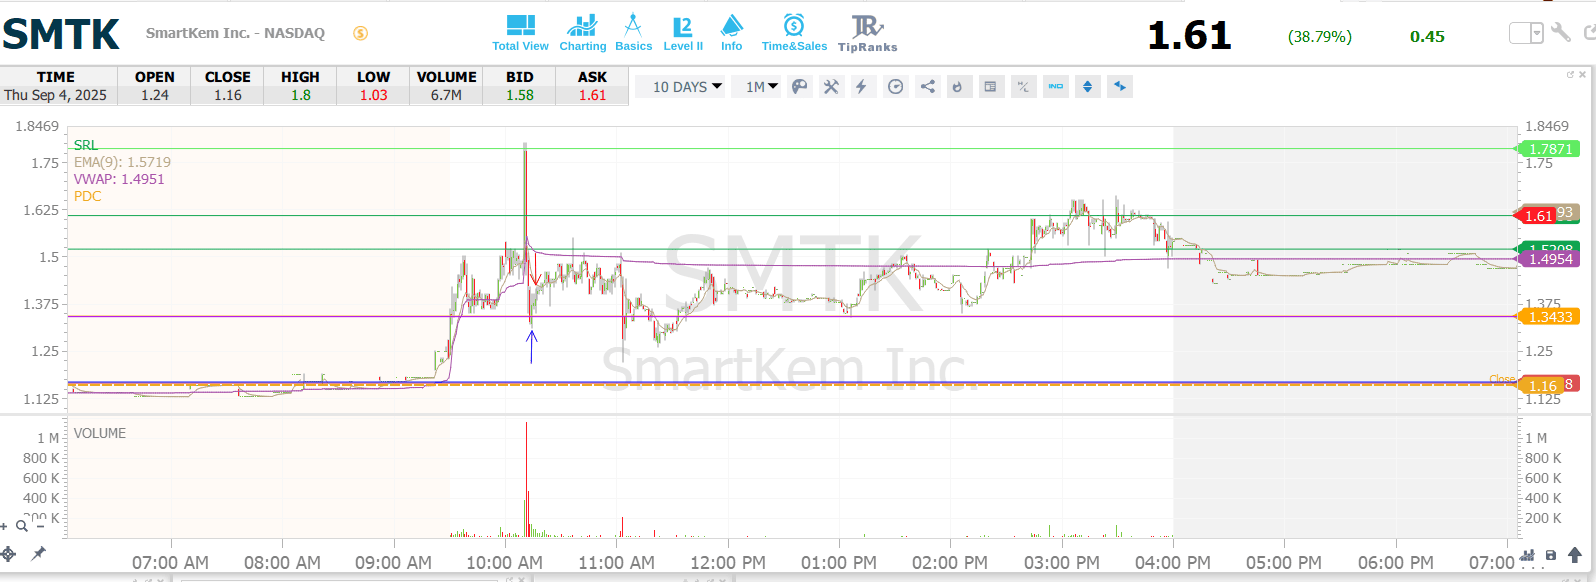Open the wrench settings icon top right

tap(1561, 33)
